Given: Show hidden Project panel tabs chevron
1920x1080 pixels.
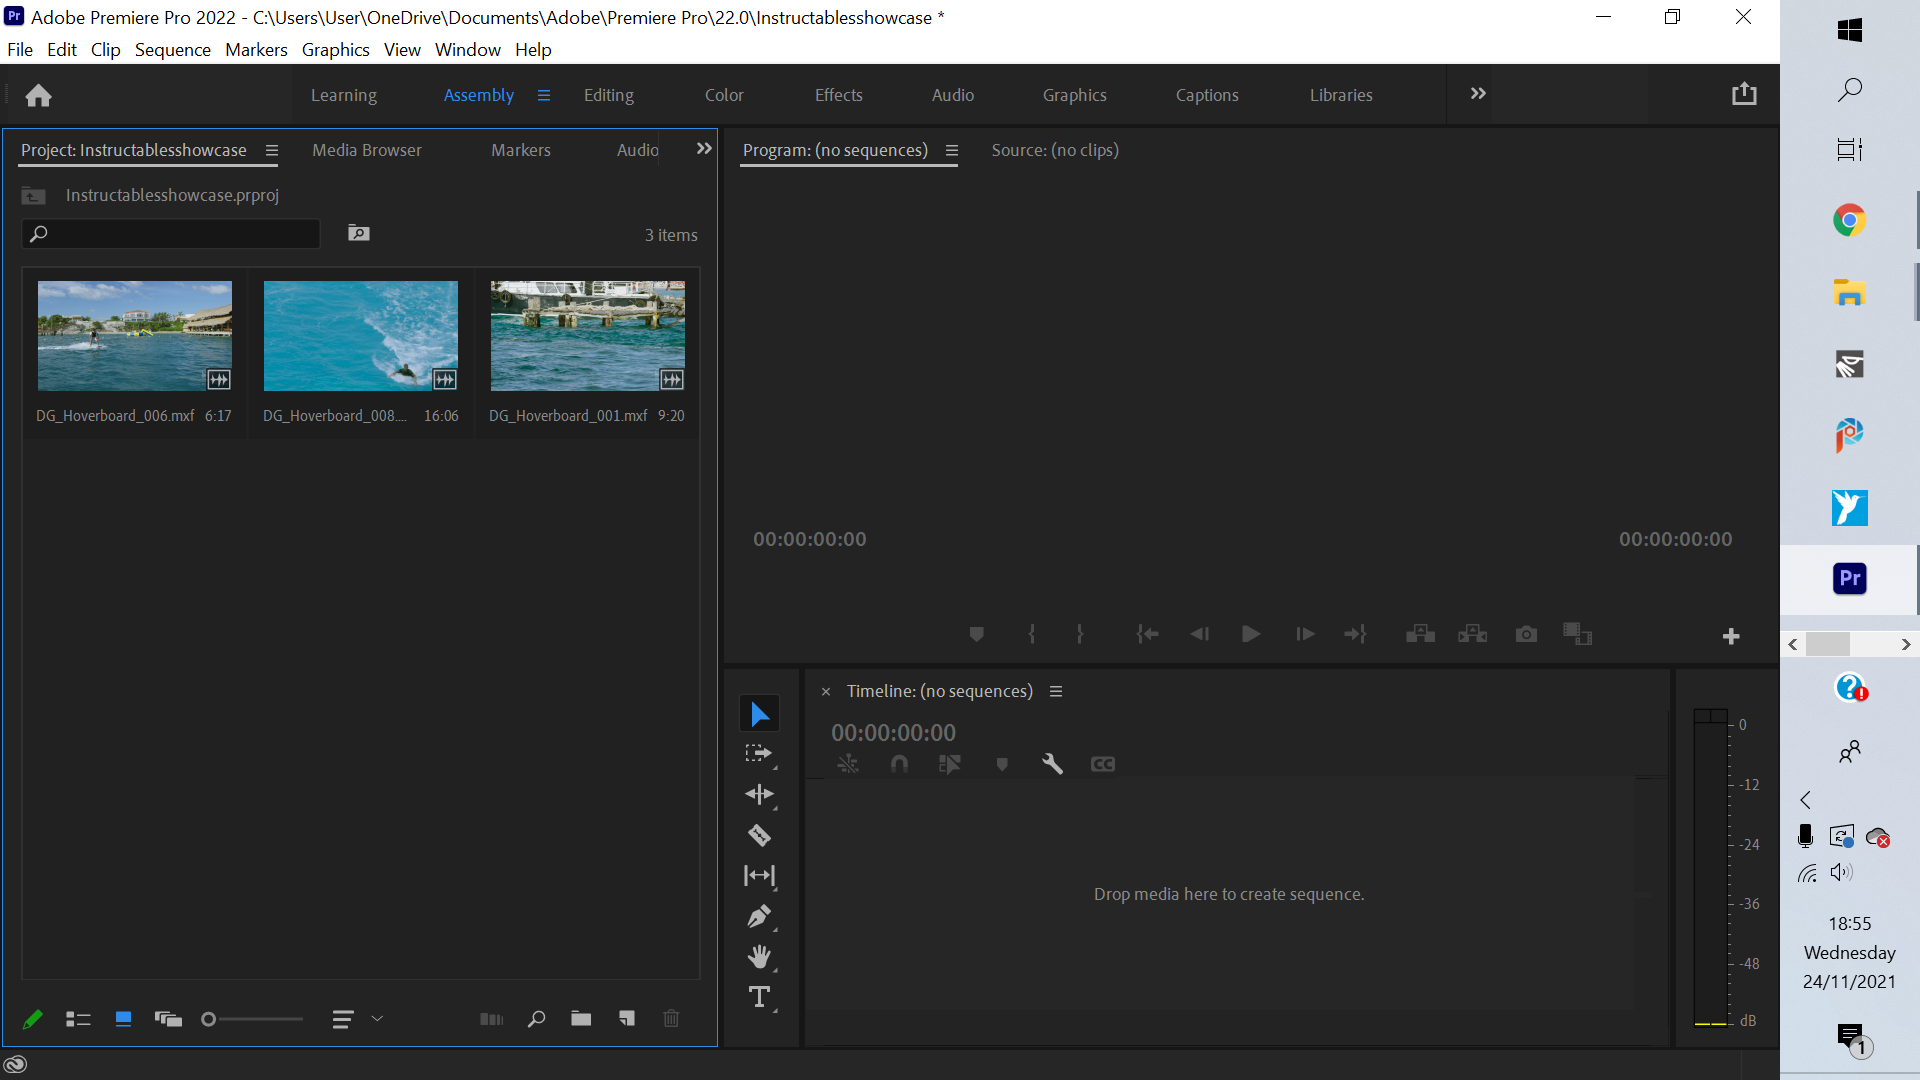Looking at the screenshot, I should (x=704, y=149).
